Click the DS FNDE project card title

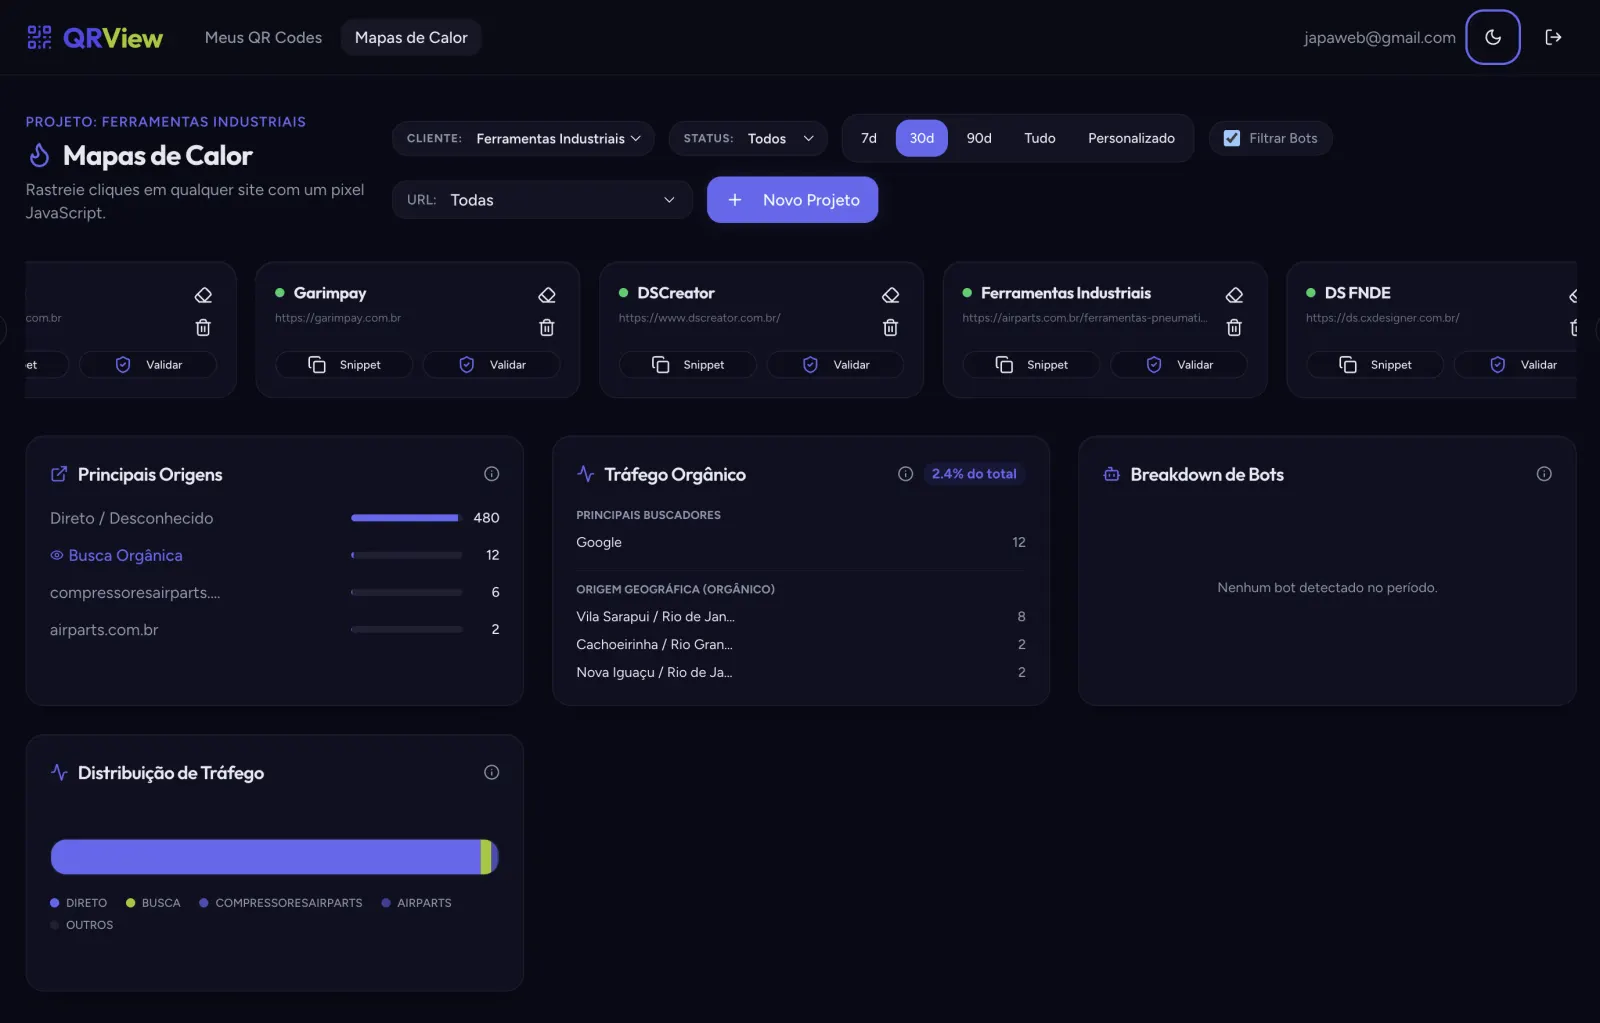(x=1358, y=293)
